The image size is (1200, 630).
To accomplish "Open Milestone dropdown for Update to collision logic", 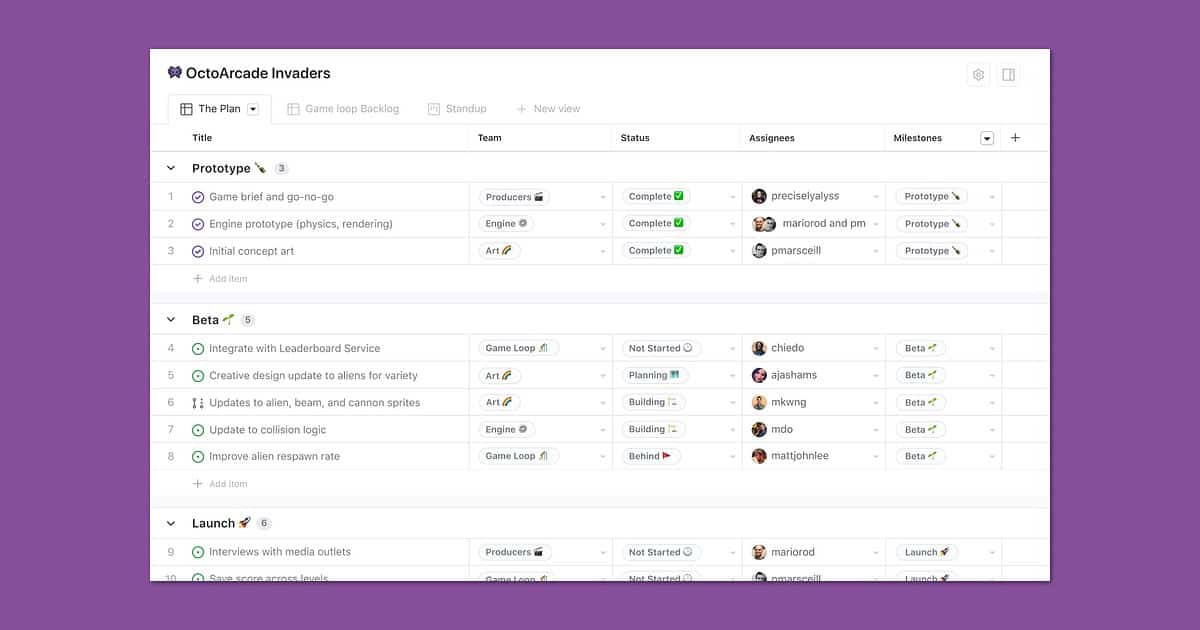I will point(992,430).
